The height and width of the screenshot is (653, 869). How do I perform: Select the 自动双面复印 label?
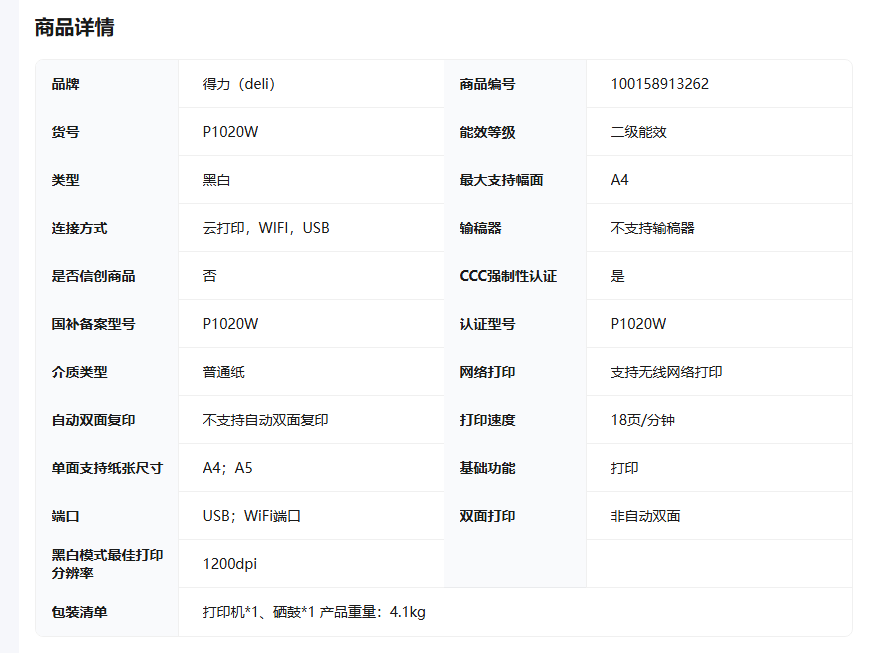click(x=93, y=420)
